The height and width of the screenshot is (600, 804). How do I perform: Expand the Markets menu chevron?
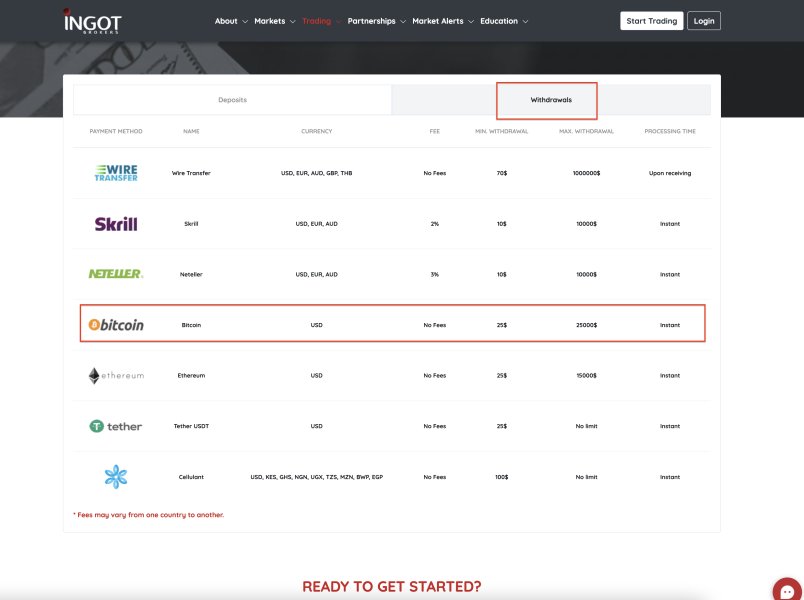292,22
